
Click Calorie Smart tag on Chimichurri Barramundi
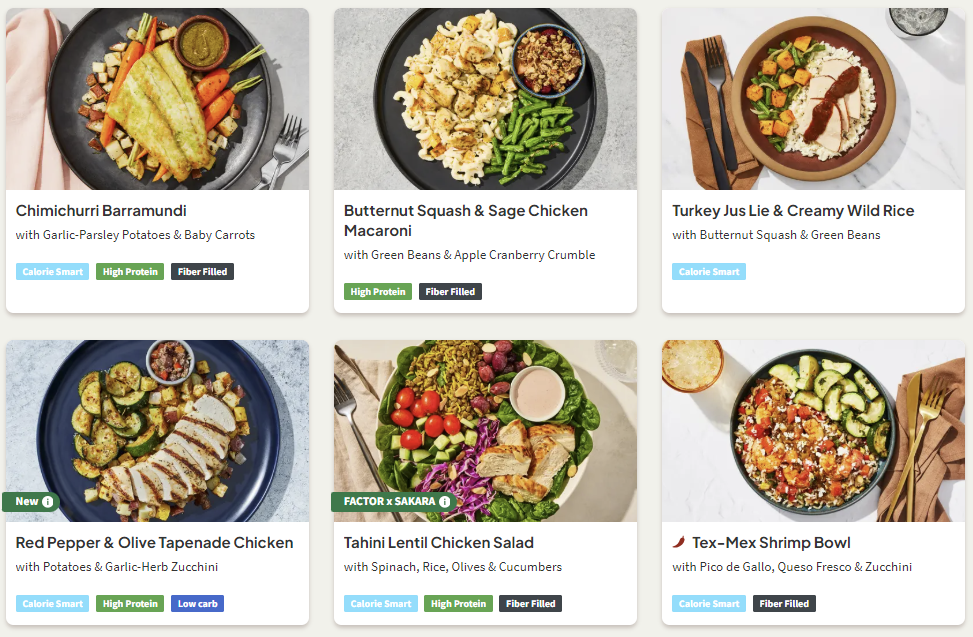53,272
